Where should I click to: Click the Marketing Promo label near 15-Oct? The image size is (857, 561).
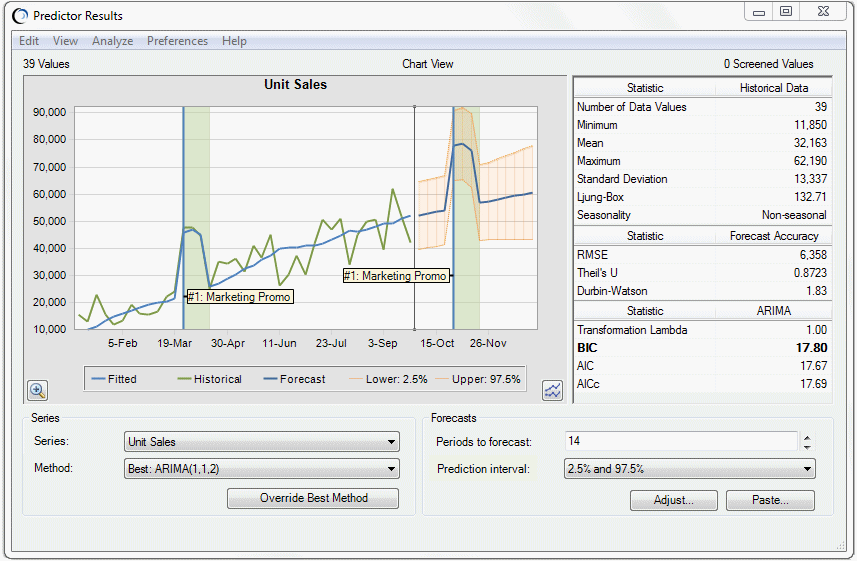396,276
